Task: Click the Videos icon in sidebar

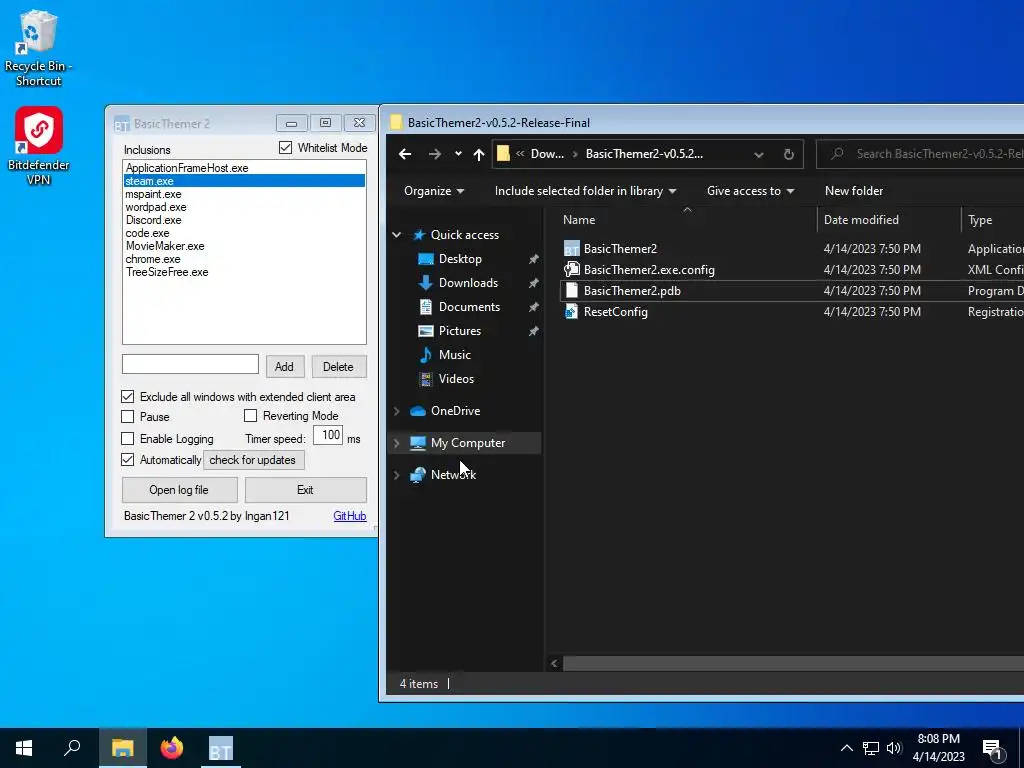Action: 425,379
